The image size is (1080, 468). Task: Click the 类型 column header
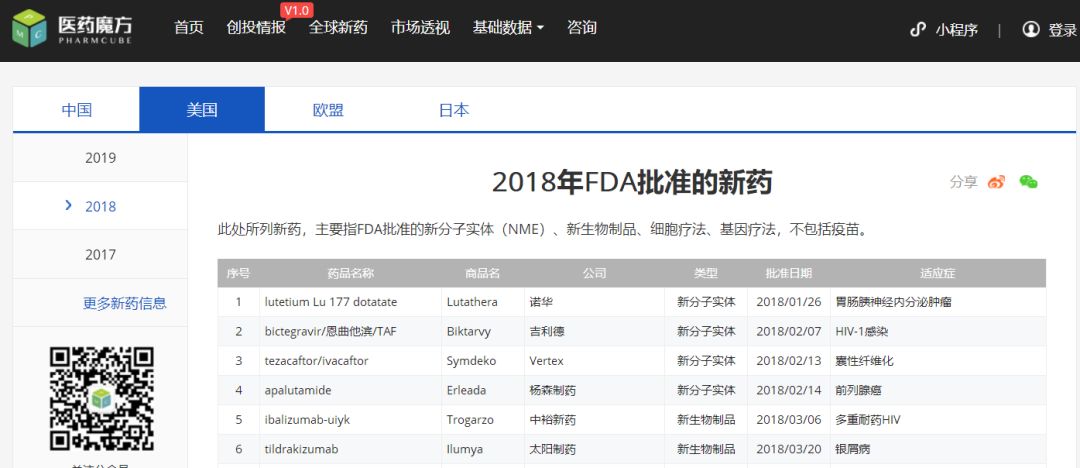(706, 274)
